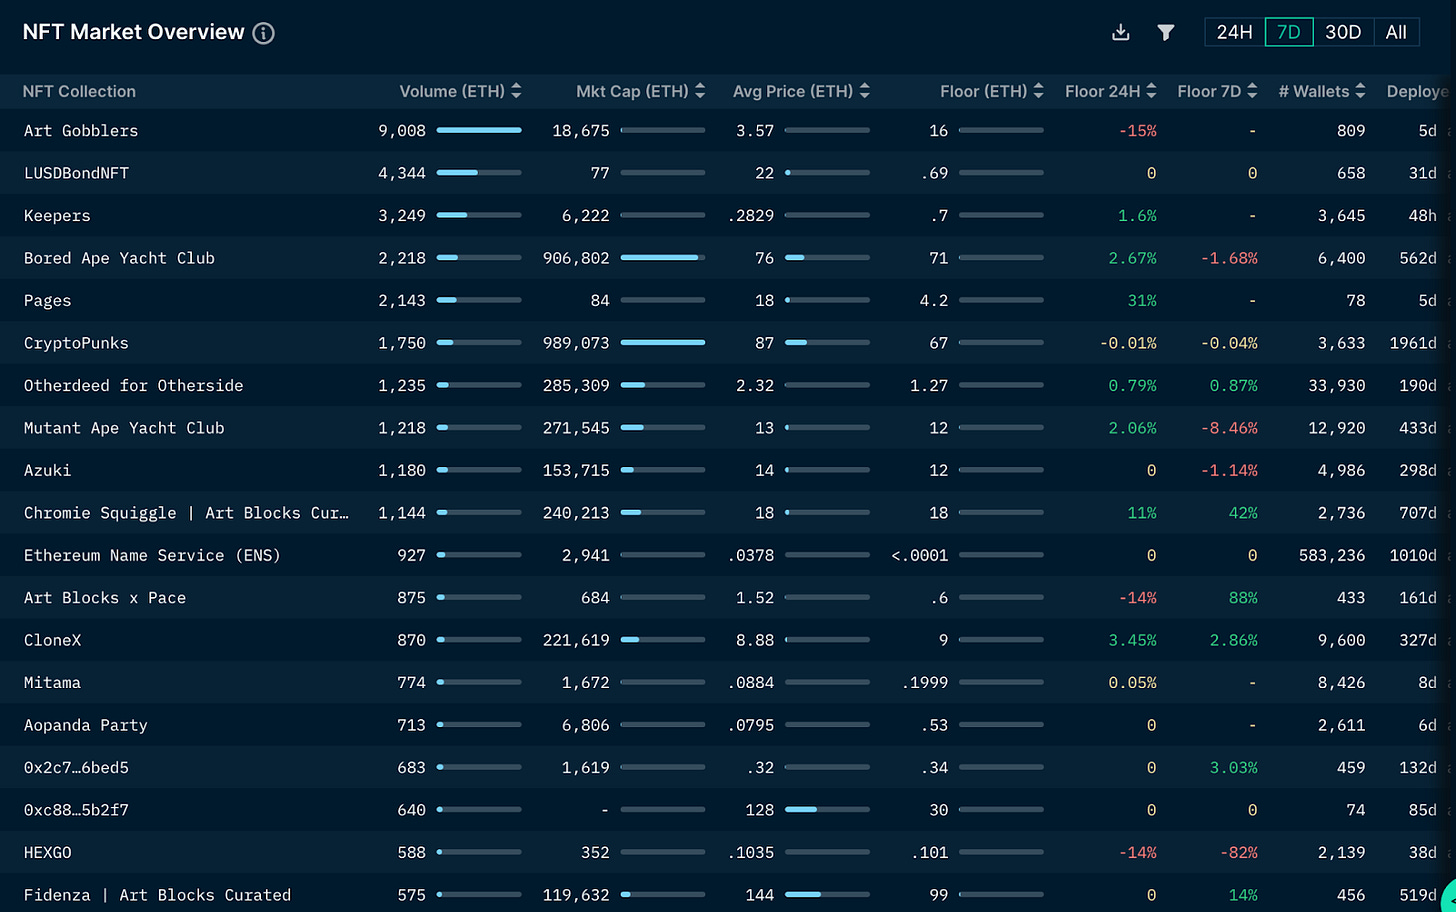The width and height of the screenshot is (1456, 912).
Task: Download the table data with the download icon
Action: tap(1121, 33)
